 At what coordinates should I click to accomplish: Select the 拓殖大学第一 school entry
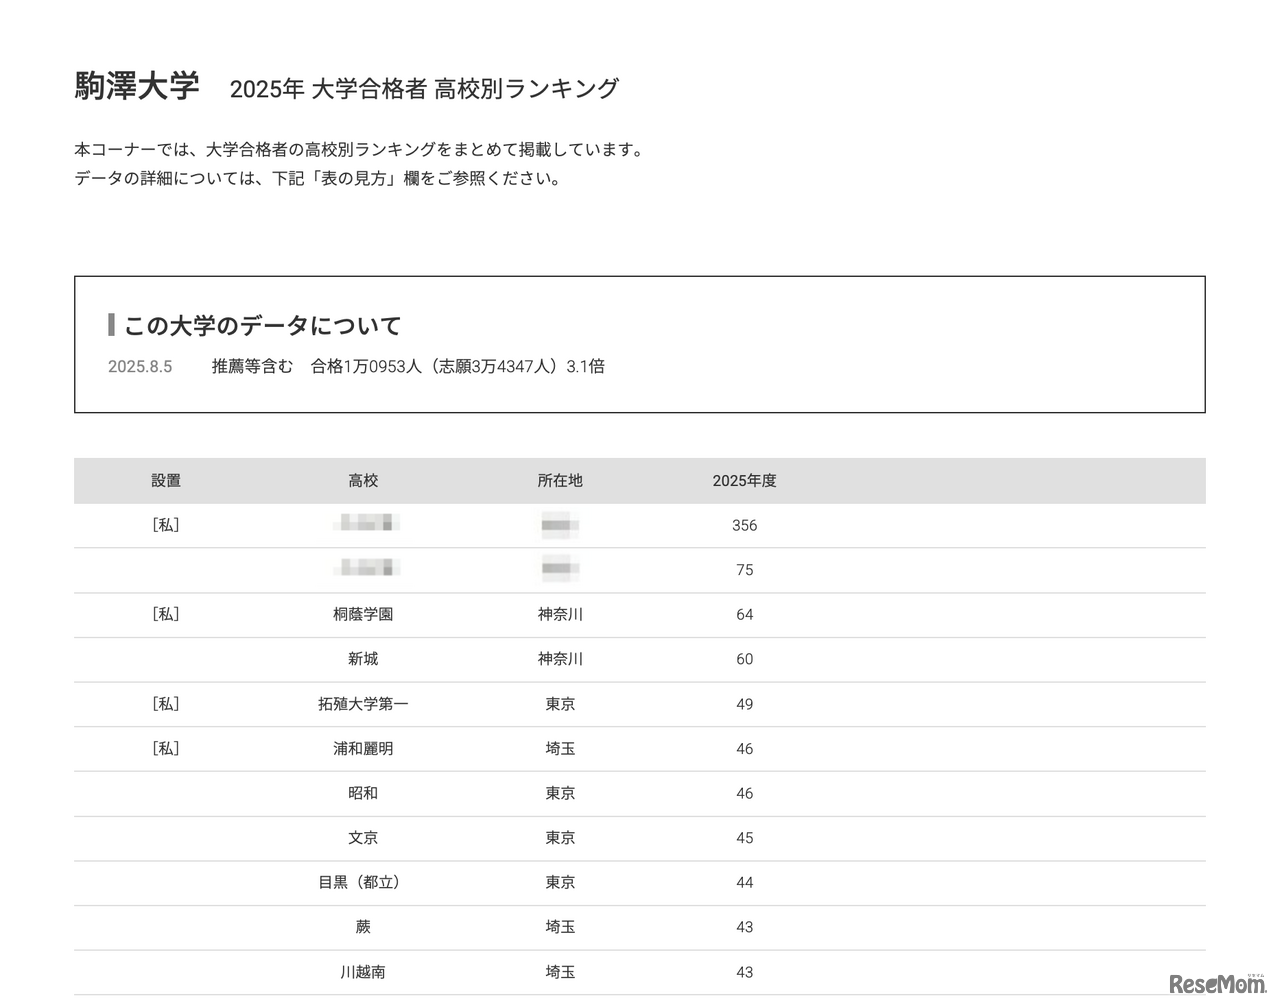click(x=362, y=704)
